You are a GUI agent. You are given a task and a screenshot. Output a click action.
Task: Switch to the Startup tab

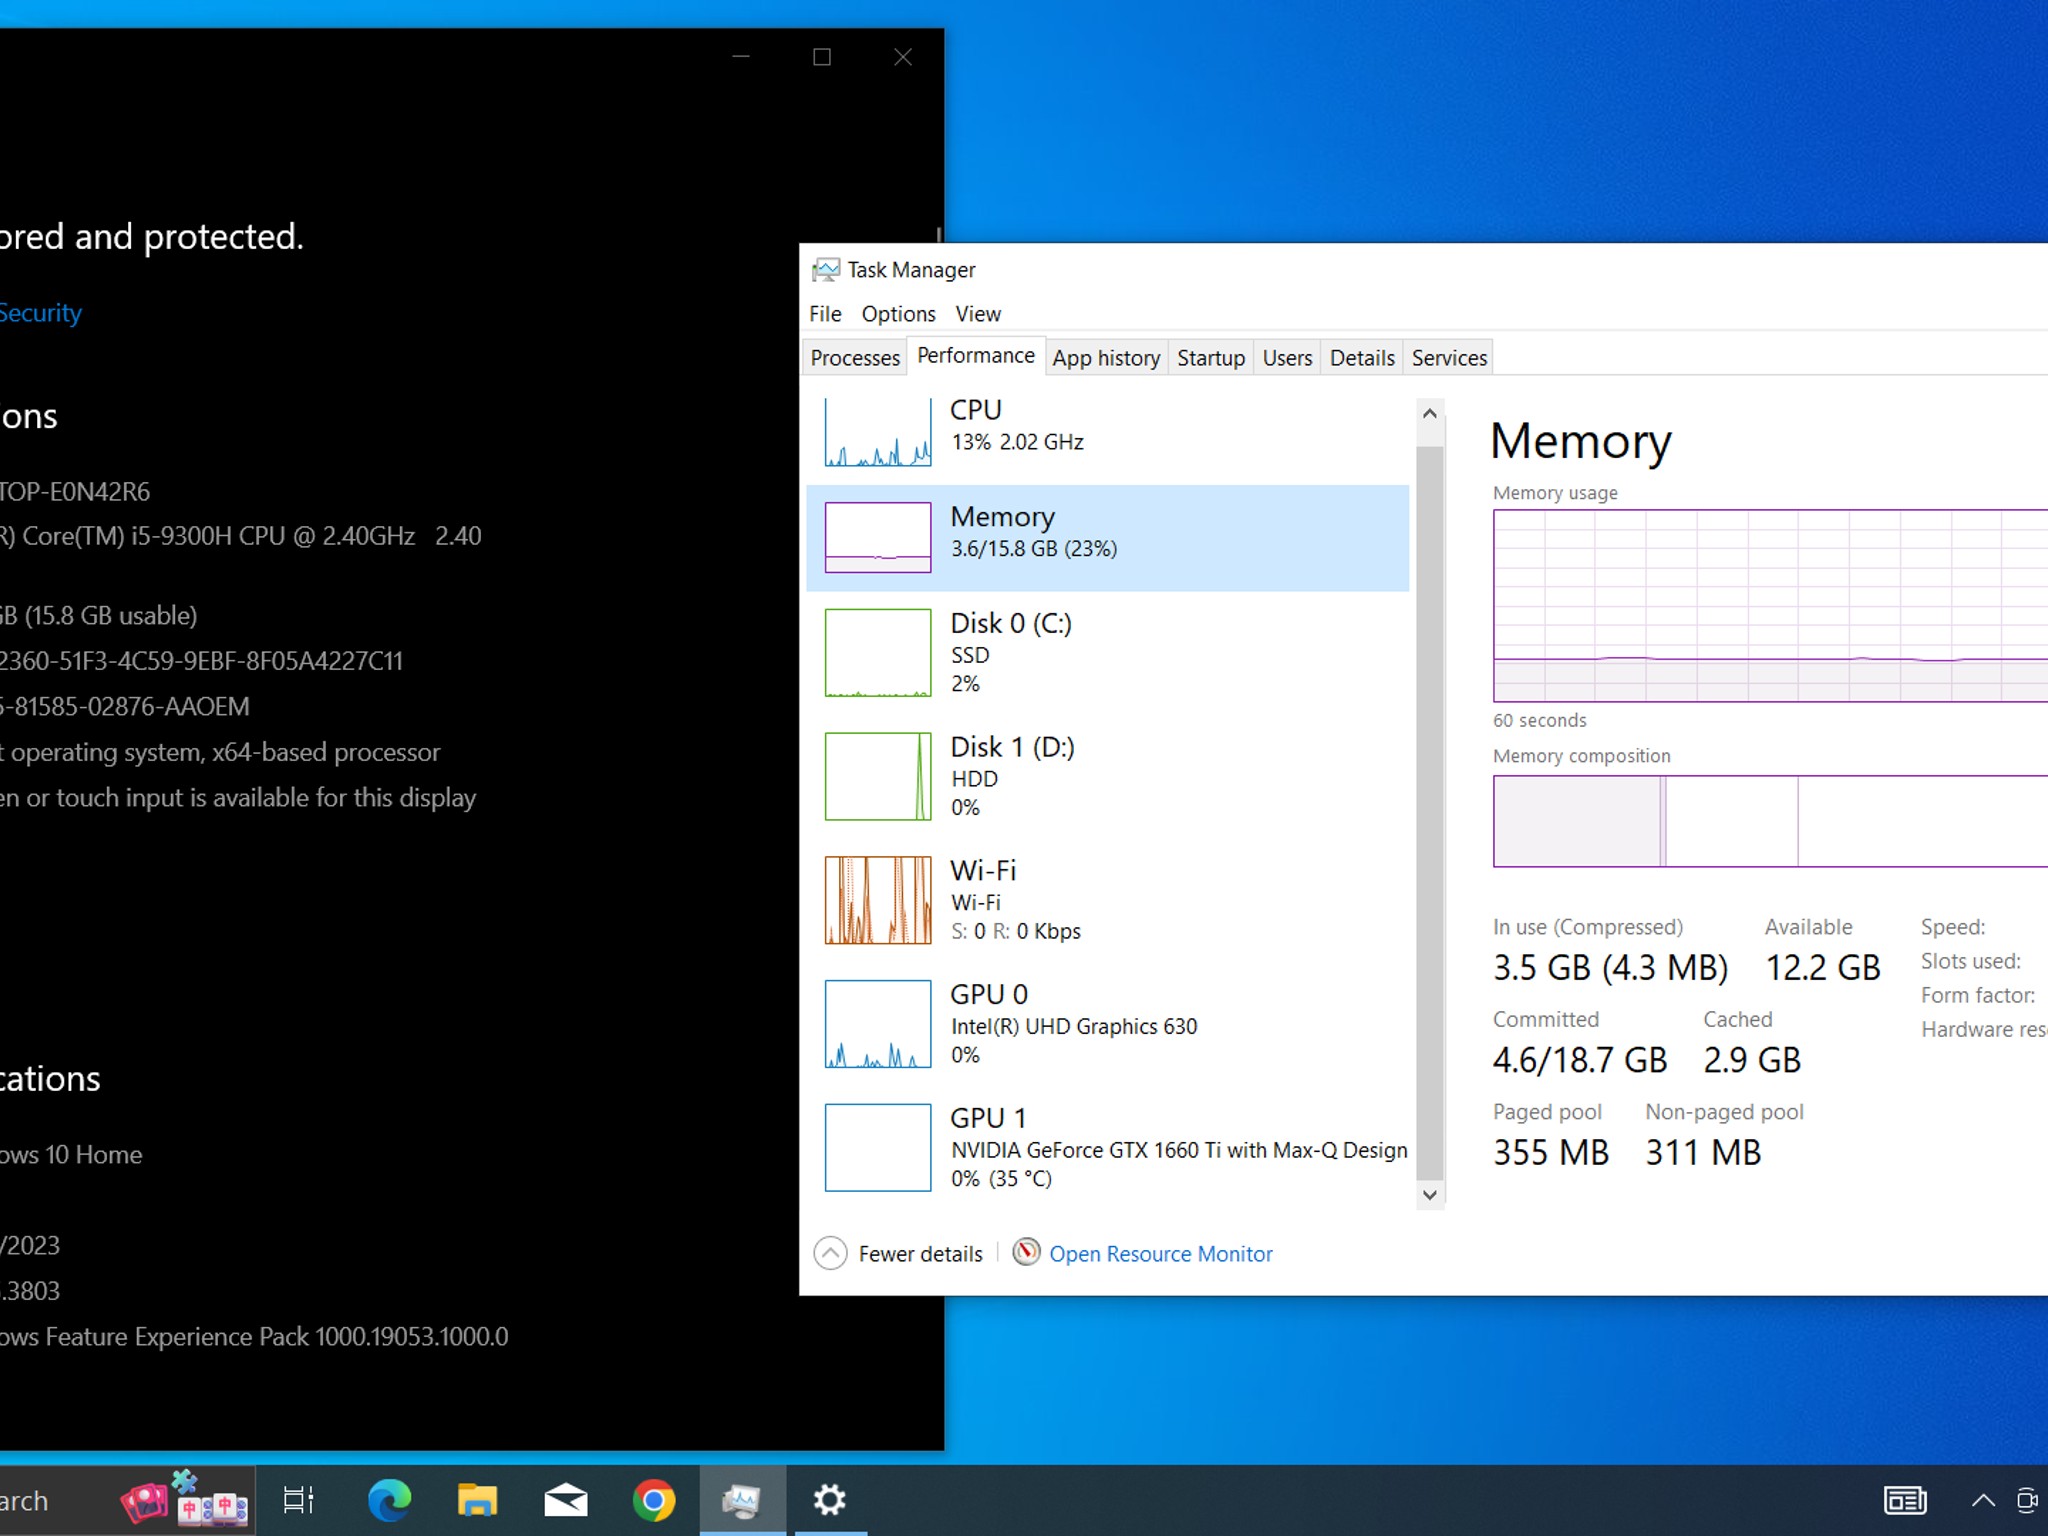click(1210, 358)
